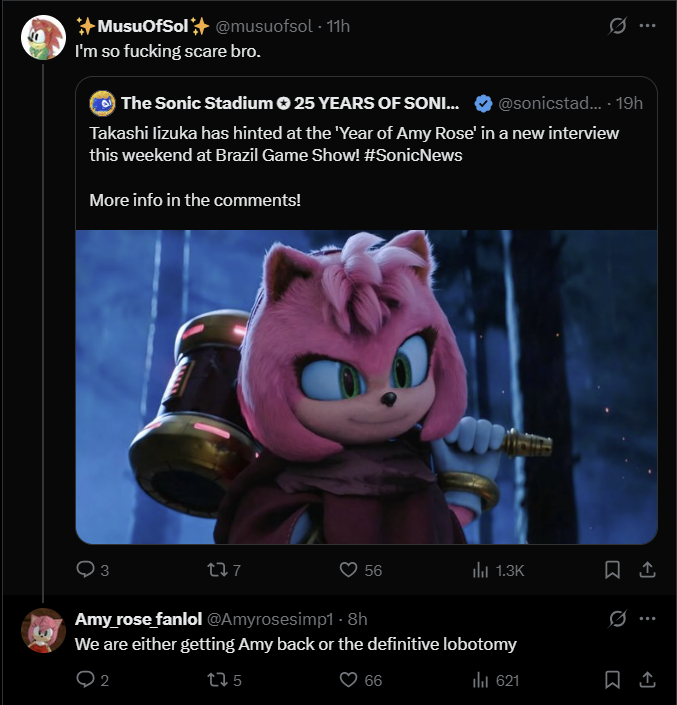The height and width of the screenshot is (705, 677).
Task: View analytics for MusuOfSol's post
Action: 480,570
